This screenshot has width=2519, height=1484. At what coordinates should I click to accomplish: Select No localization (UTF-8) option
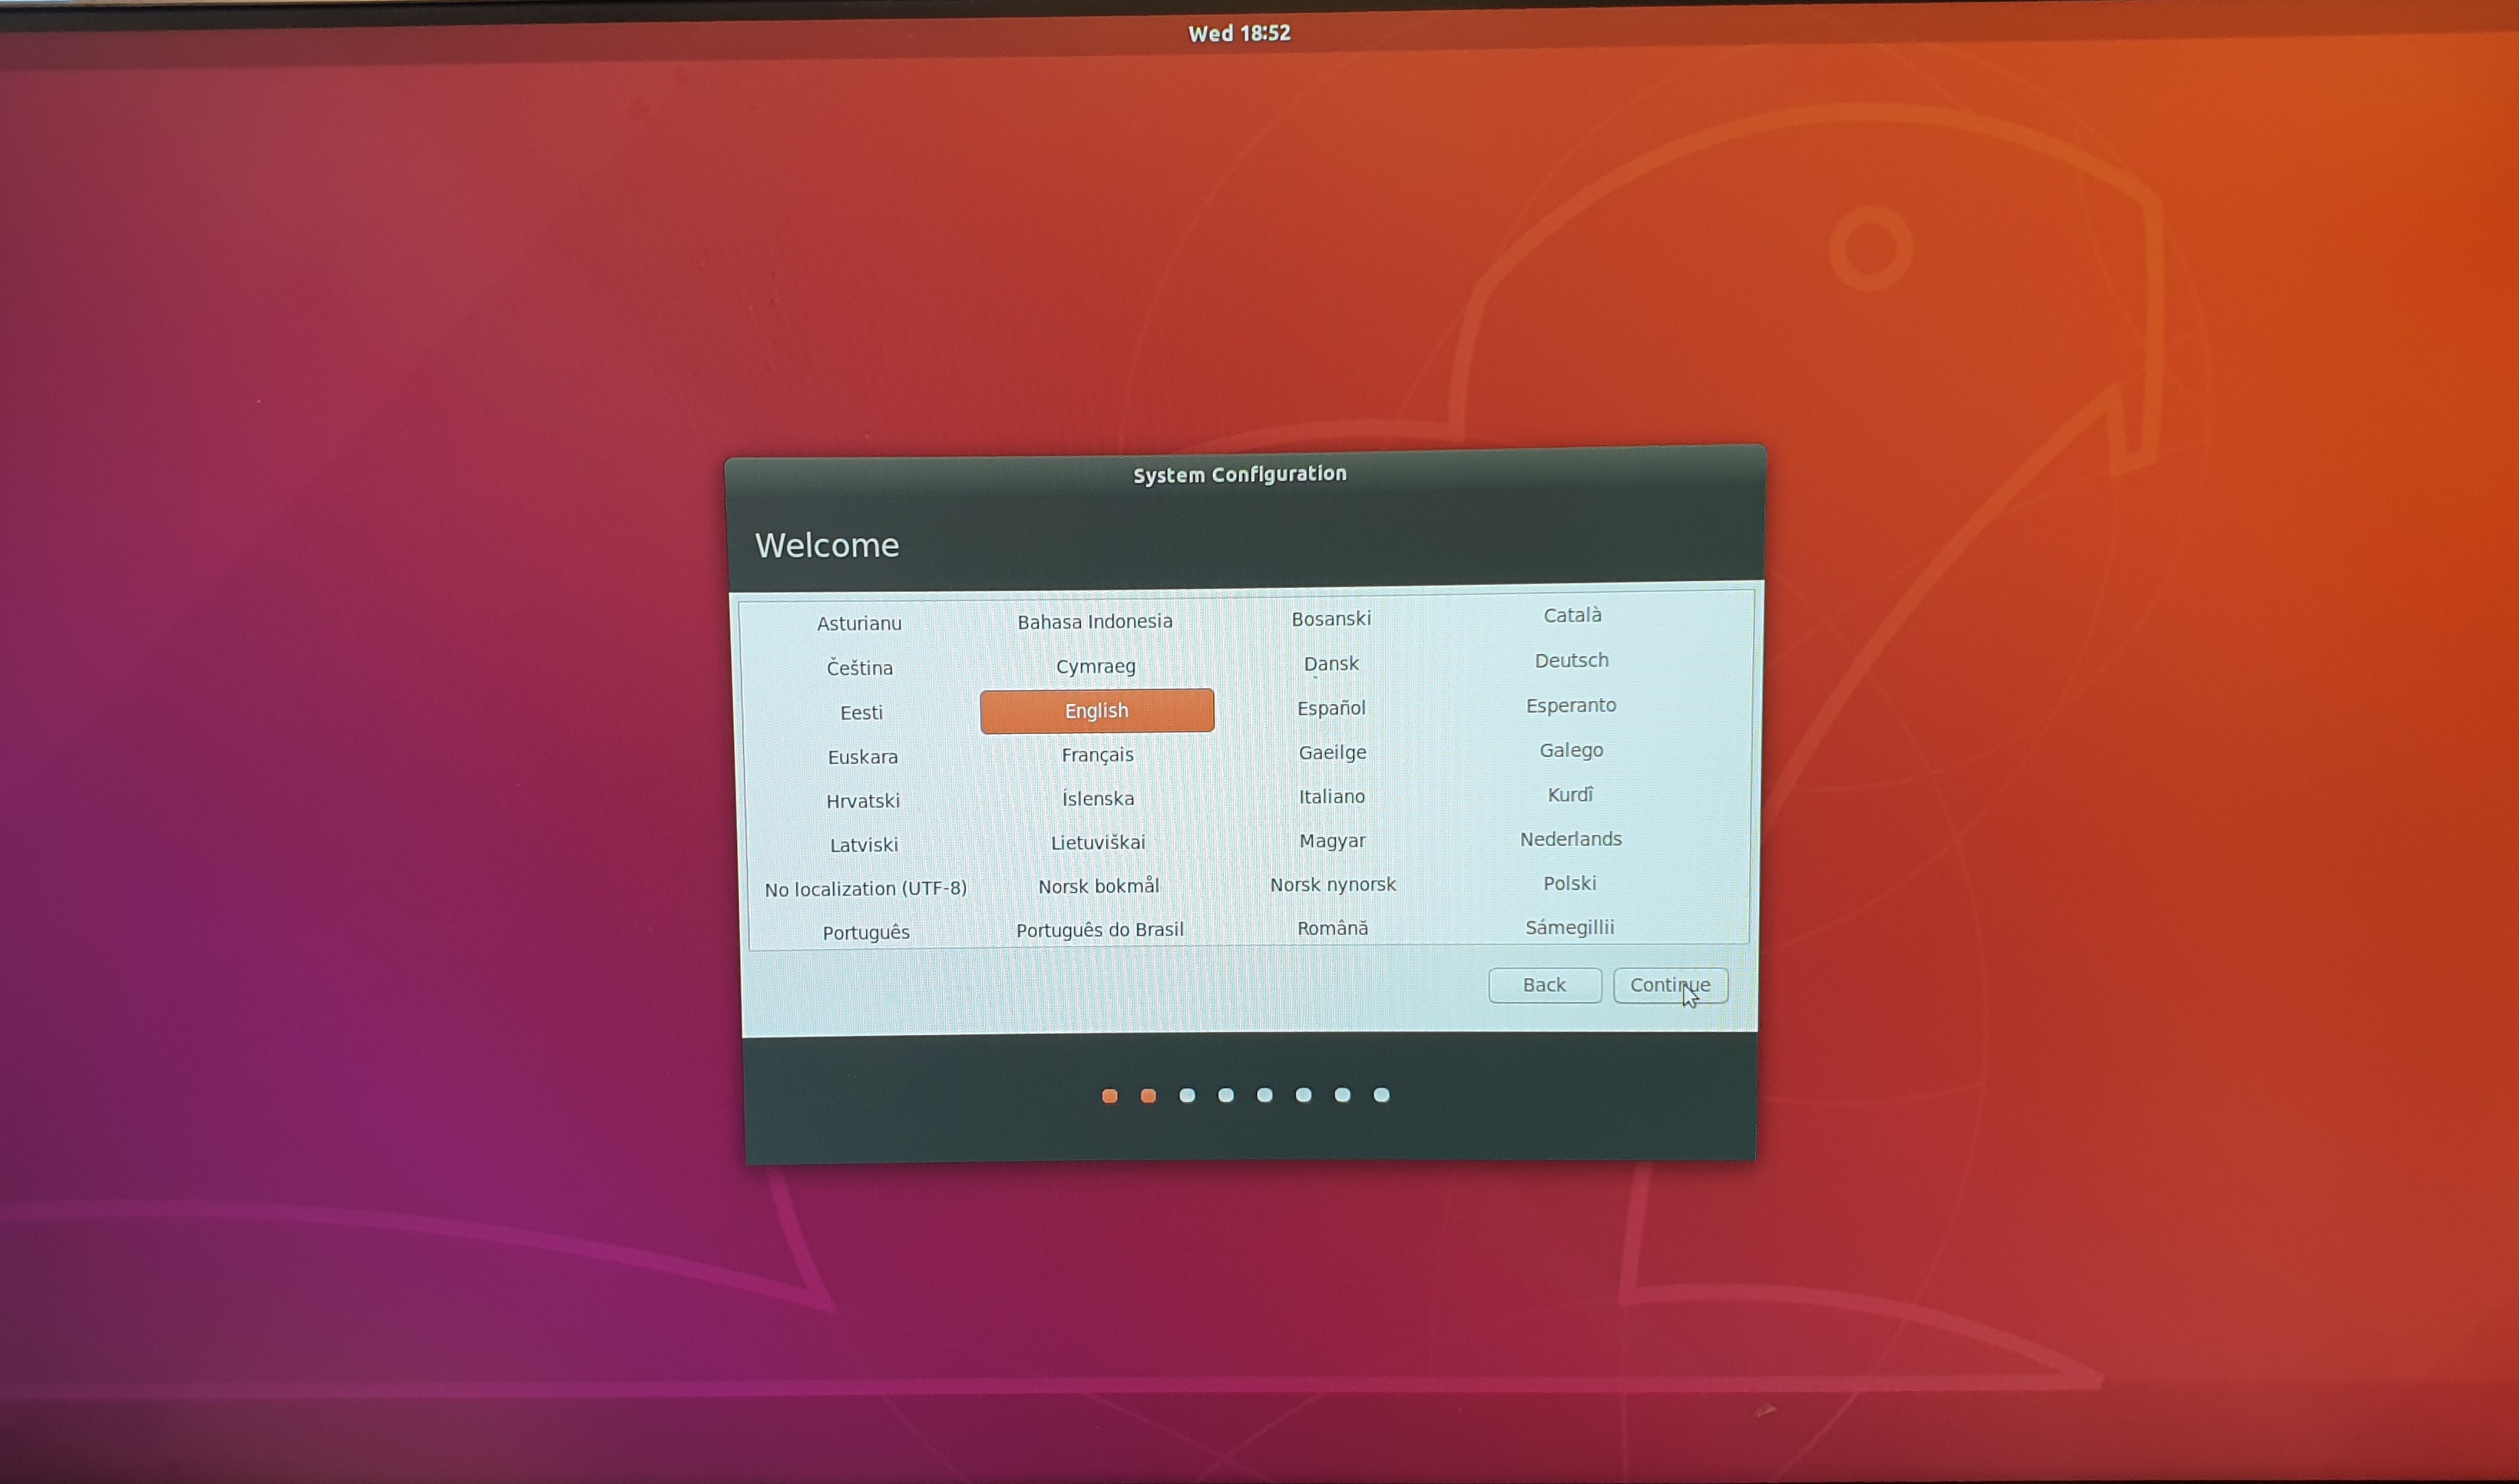tap(865, 889)
